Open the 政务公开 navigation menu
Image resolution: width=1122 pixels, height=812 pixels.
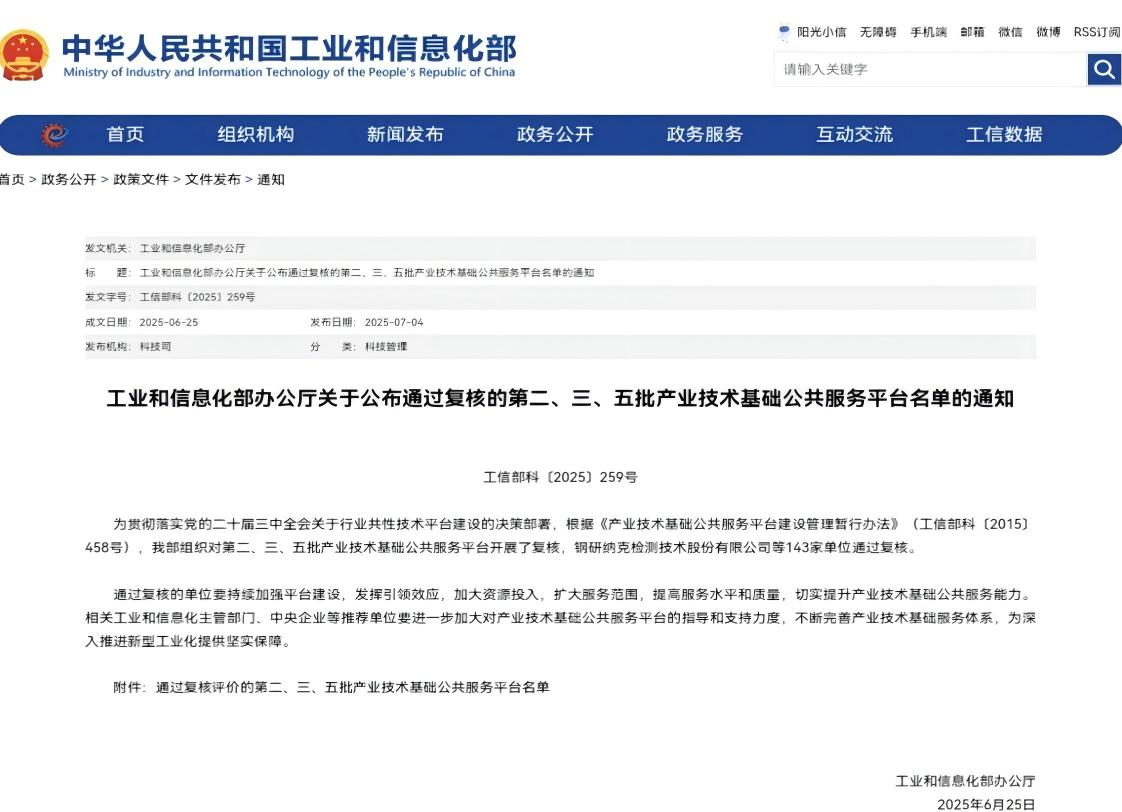(x=555, y=134)
